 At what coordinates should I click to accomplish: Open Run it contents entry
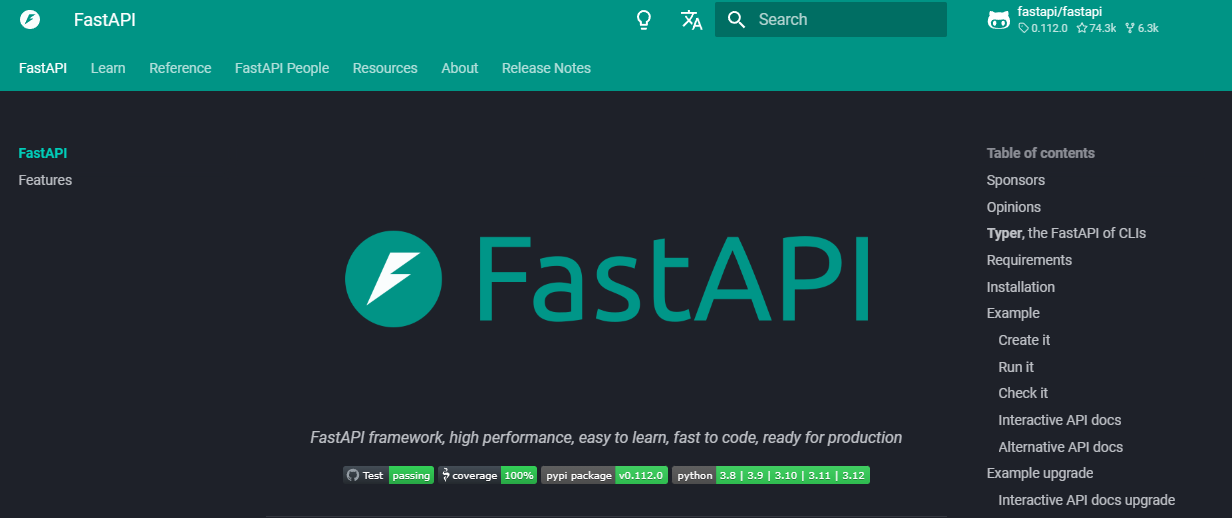click(x=1016, y=367)
